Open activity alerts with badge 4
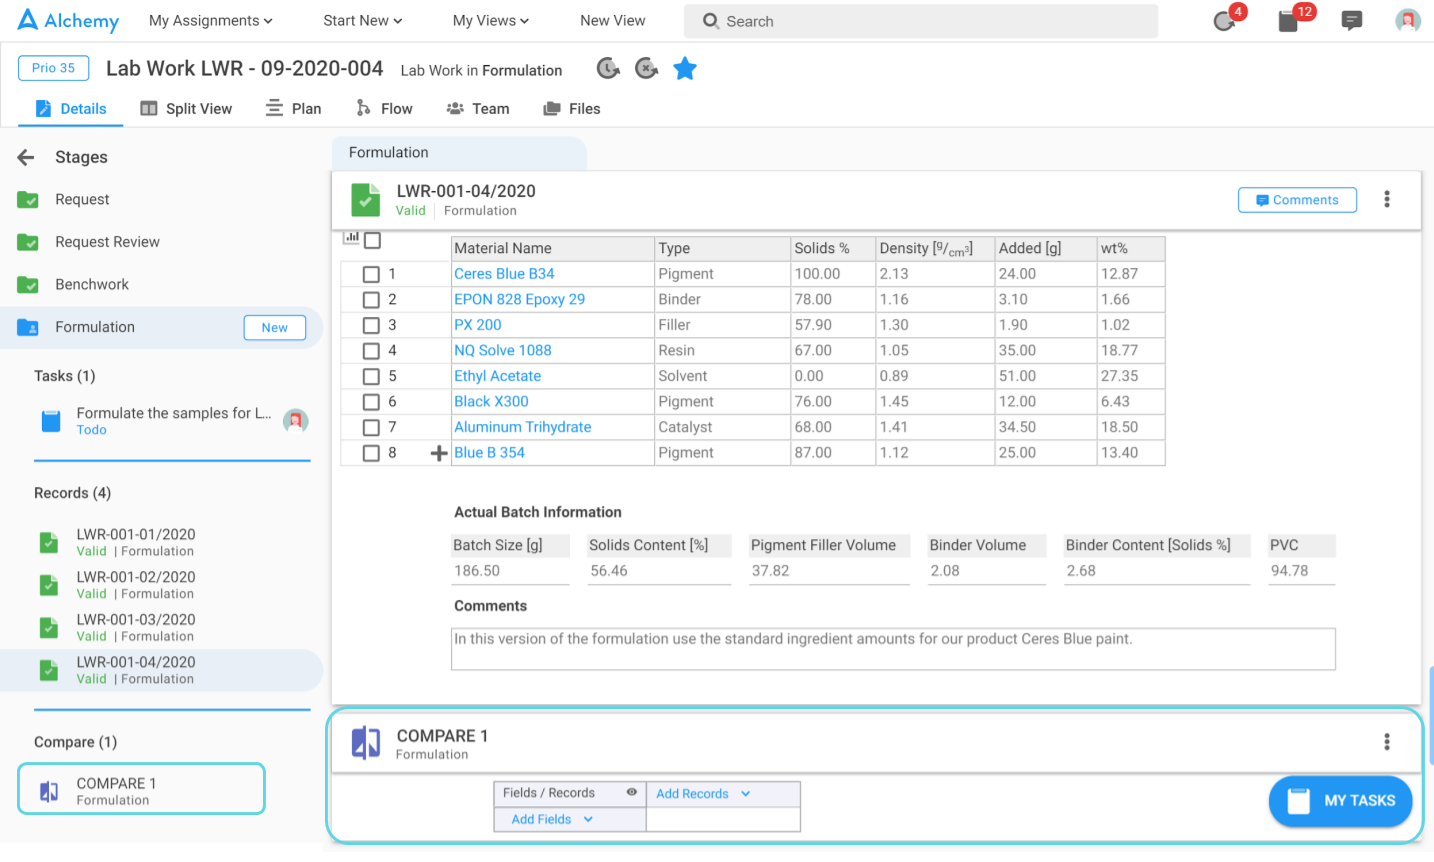The width and height of the screenshot is (1434, 862). coord(1225,21)
